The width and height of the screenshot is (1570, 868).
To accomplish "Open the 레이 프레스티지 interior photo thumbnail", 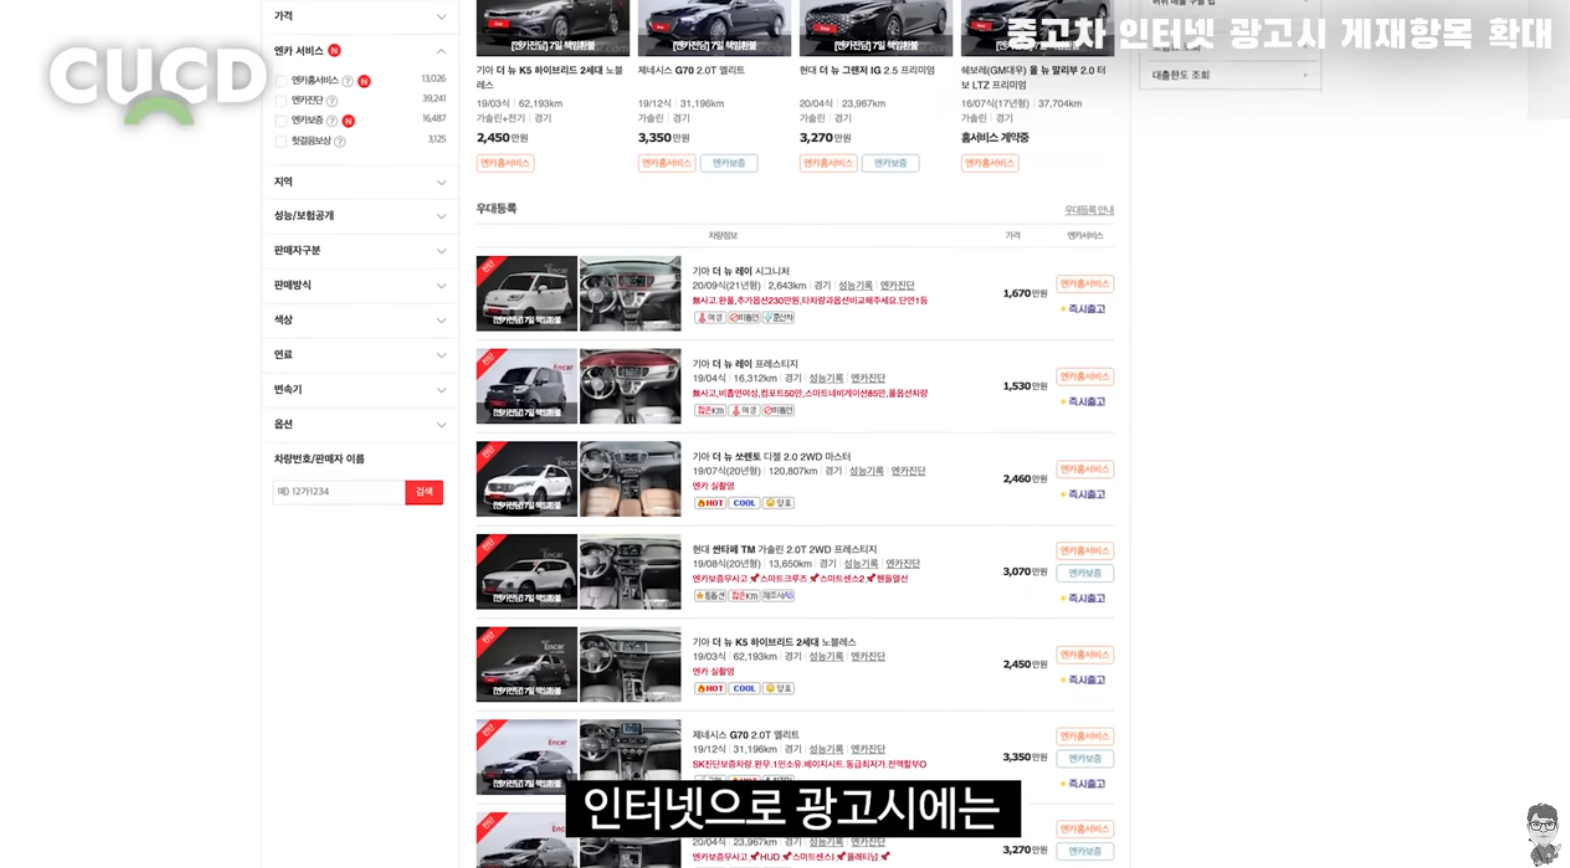I will 630,386.
